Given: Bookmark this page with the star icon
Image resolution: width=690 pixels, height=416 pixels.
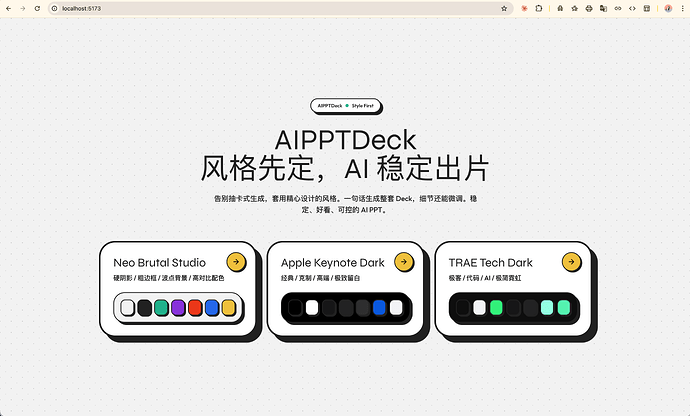Looking at the screenshot, I should click(503, 8).
